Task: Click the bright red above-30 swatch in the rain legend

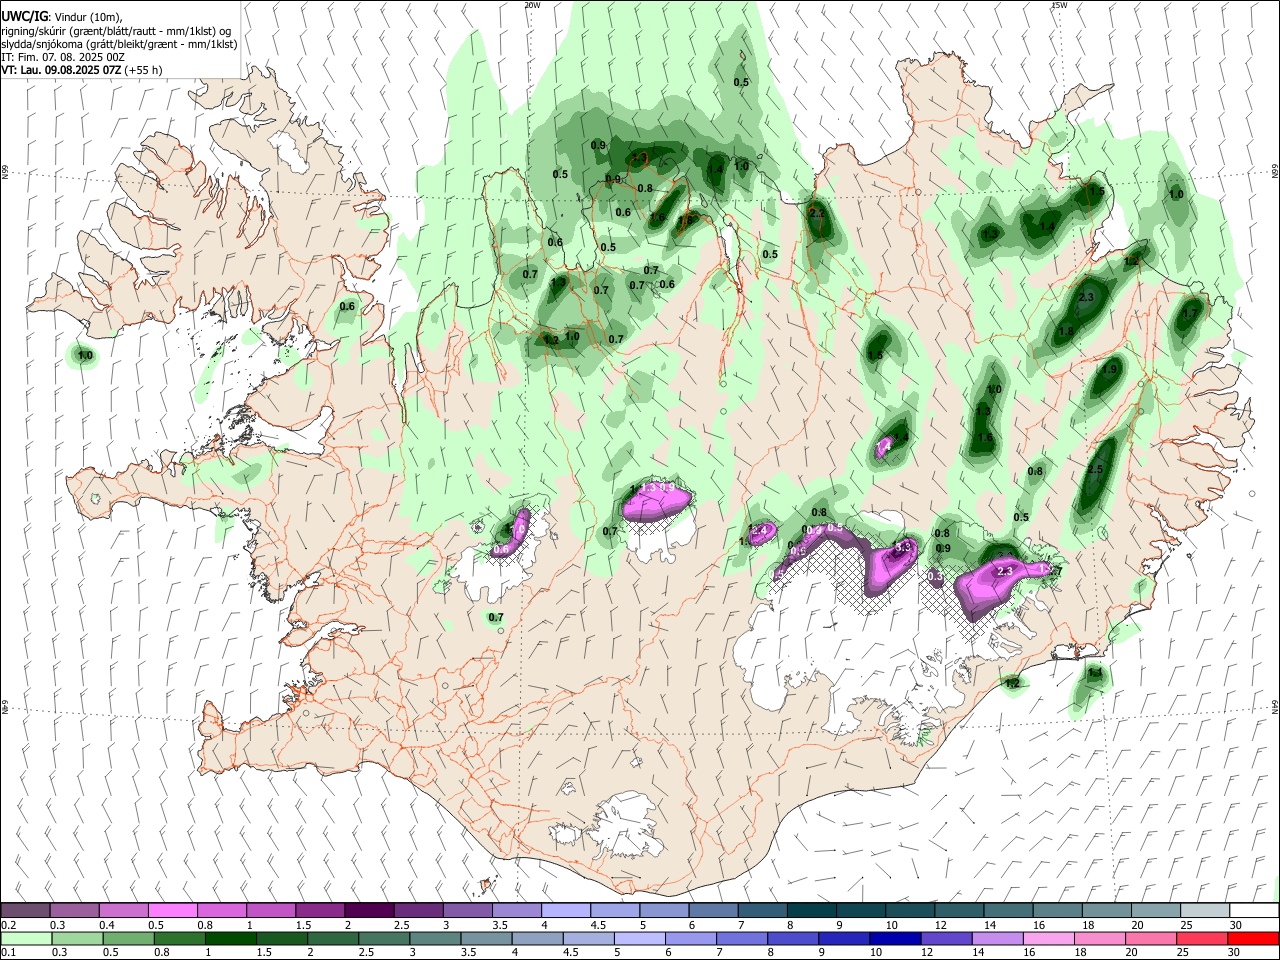Action: (x=1253, y=938)
